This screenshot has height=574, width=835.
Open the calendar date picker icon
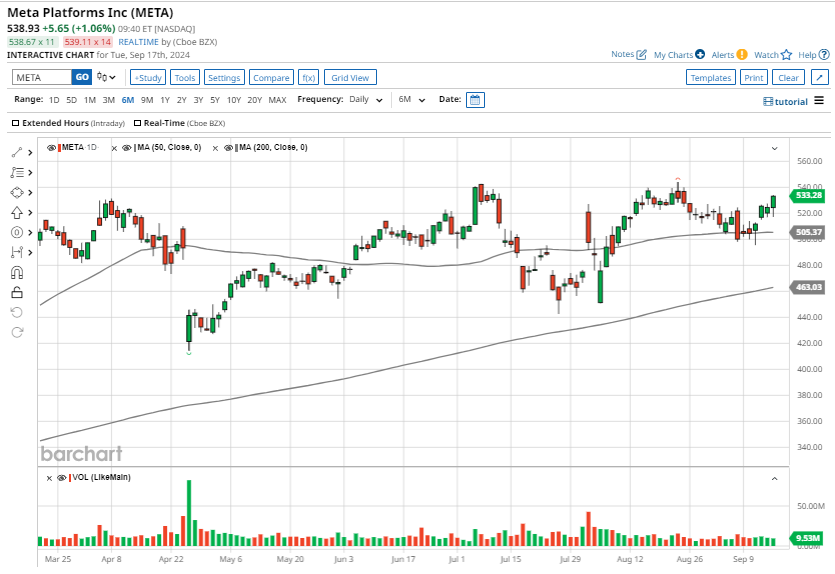[x=475, y=100]
